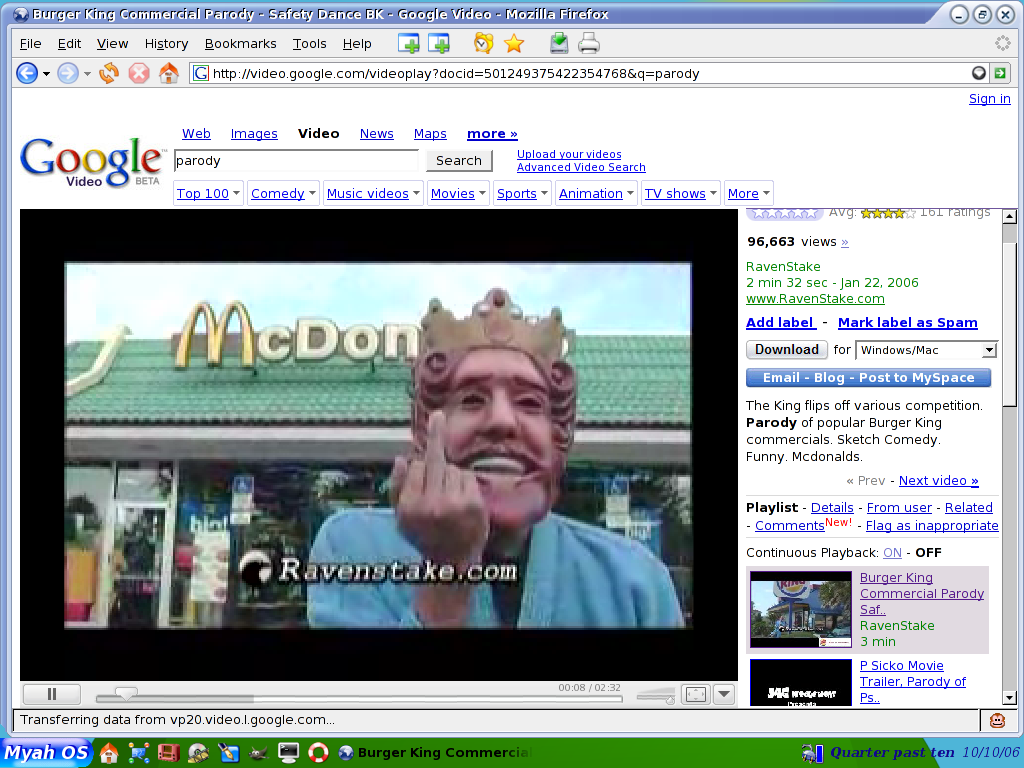This screenshot has width=1024, height=768.
Task: Go back with the blue Back arrow
Action: (27, 73)
